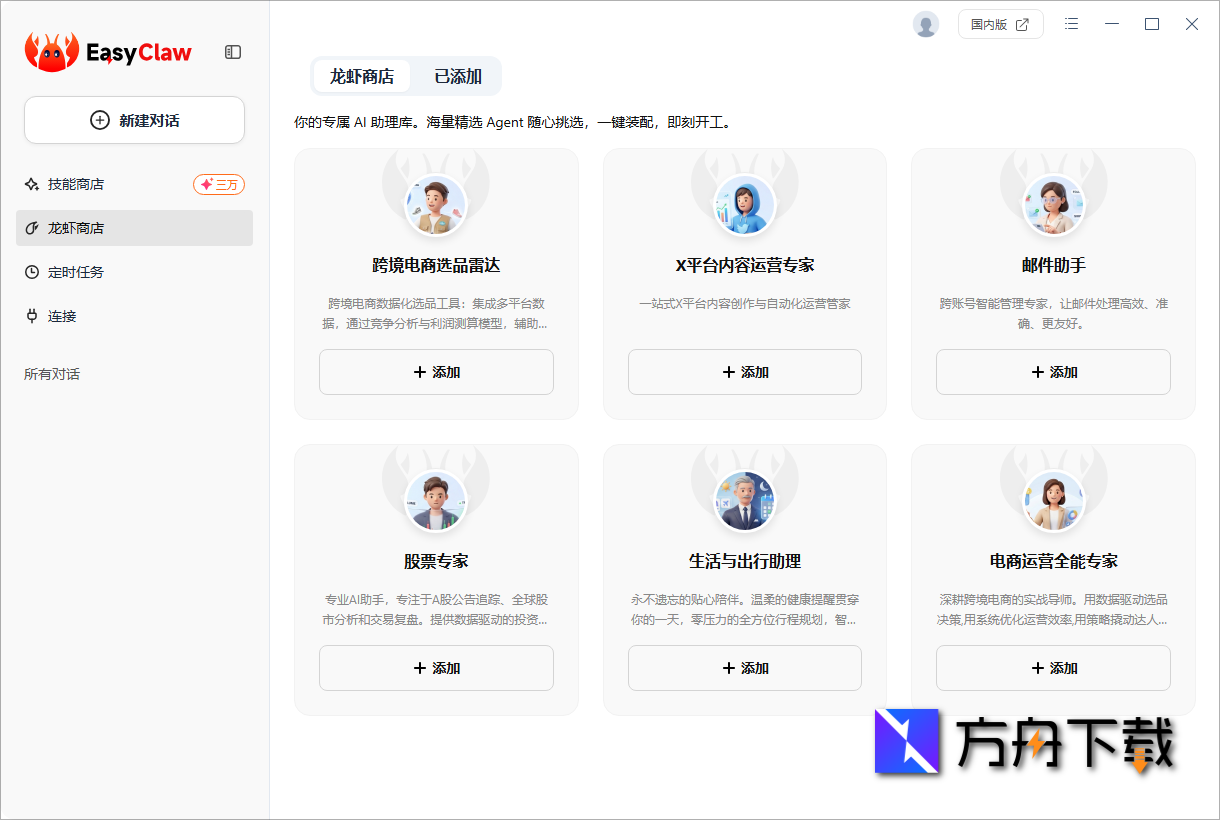Click the 三万 badge next to 技能商店

coord(219,184)
